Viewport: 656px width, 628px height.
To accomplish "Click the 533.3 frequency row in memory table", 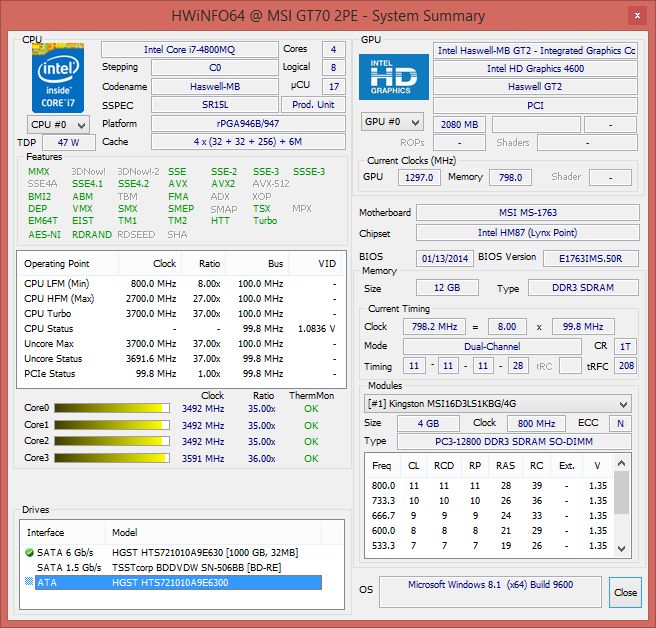I will [x=489, y=546].
